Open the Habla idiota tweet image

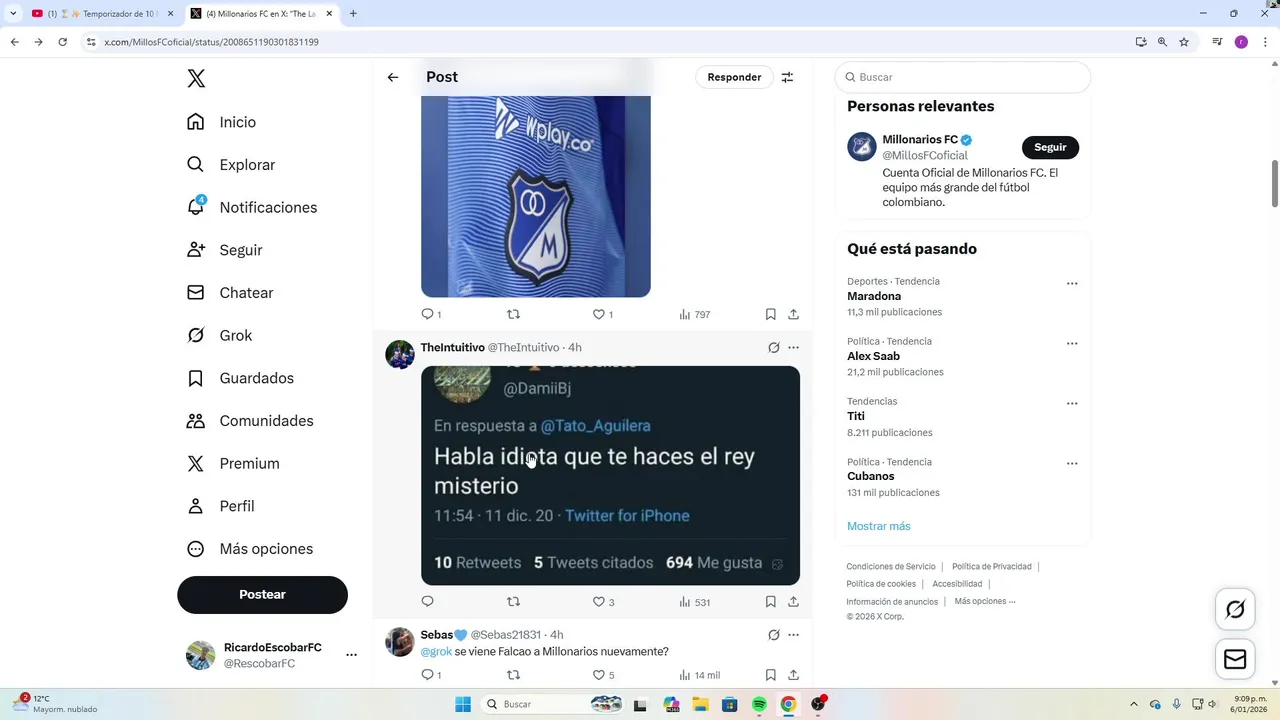tap(610, 475)
